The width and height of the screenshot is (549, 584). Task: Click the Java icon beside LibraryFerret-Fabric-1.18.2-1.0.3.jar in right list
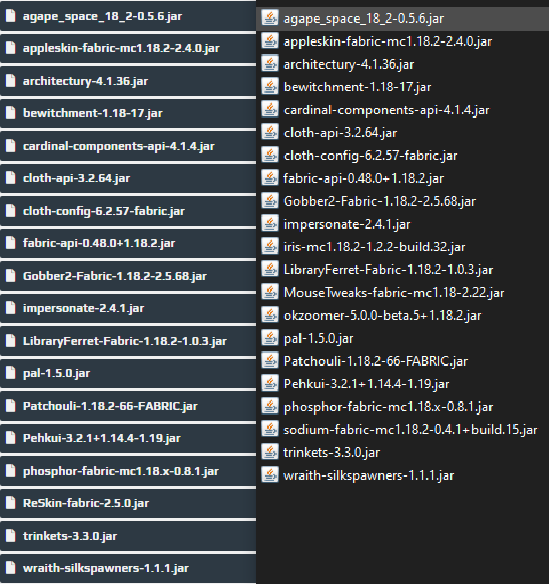[270, 269]
